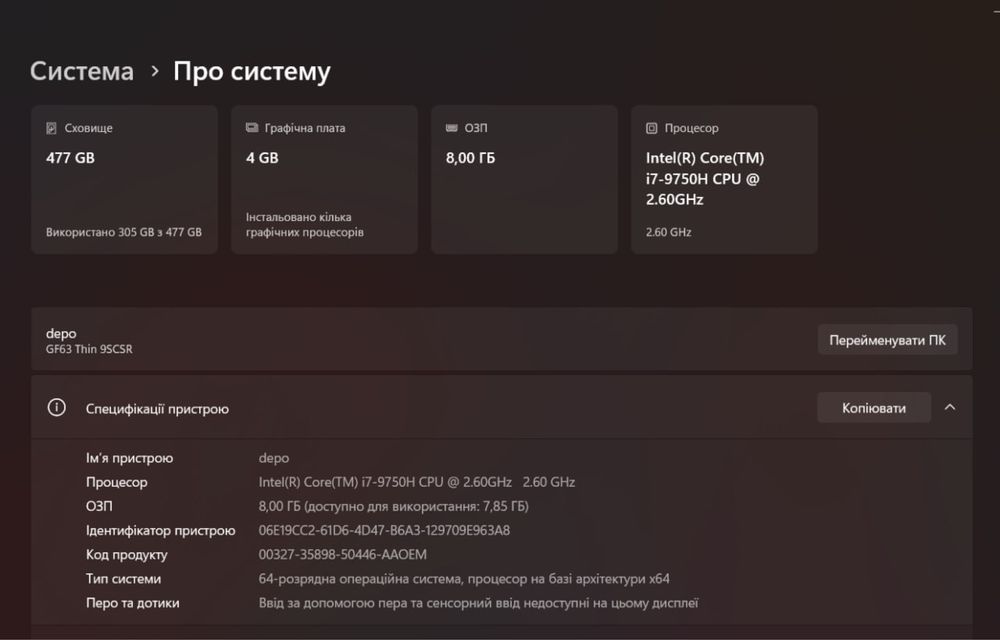Open the Сховище 477 GB card

(x=124, y=180)
